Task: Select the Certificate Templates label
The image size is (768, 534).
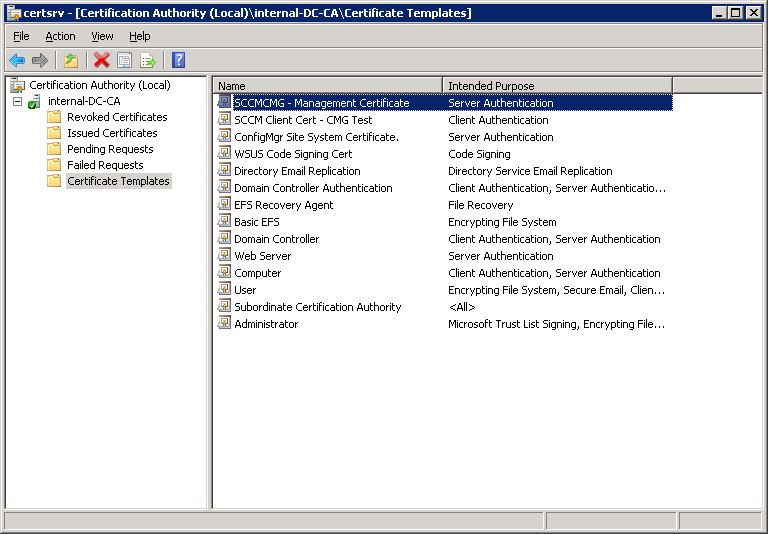Action: (x=119, y=181)
